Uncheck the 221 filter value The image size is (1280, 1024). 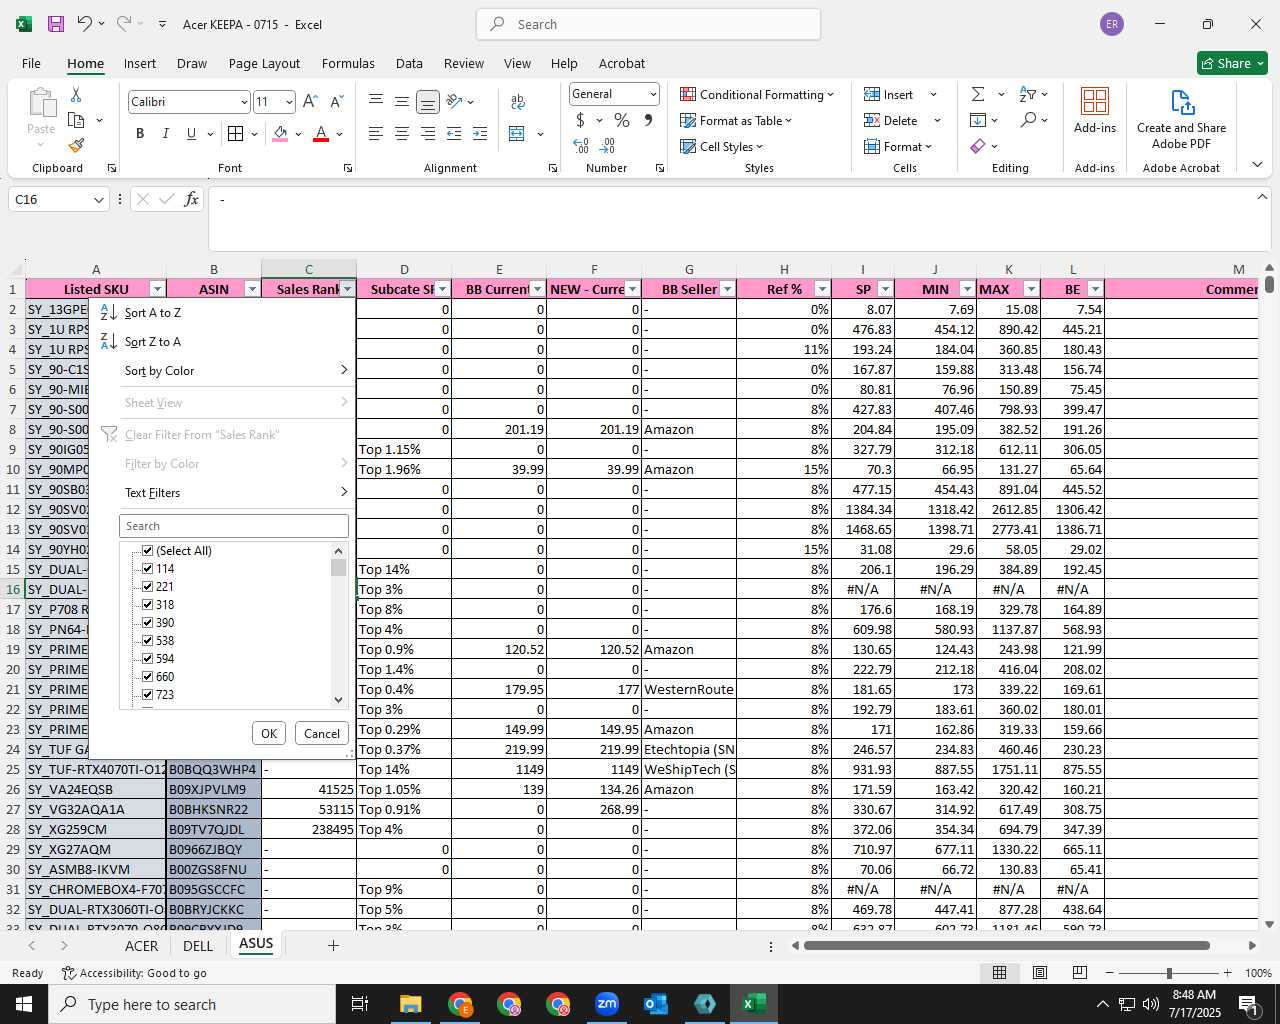tap(148, 587)
